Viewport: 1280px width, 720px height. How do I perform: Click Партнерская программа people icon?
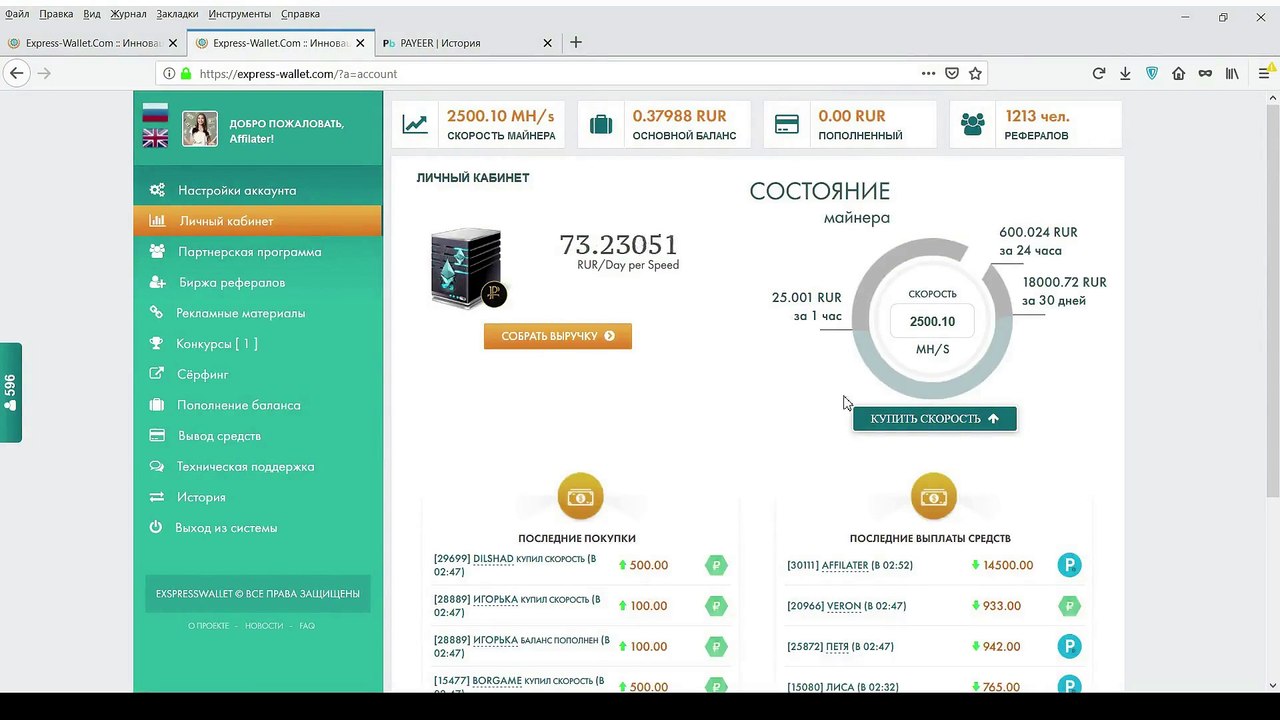[157, 251]
